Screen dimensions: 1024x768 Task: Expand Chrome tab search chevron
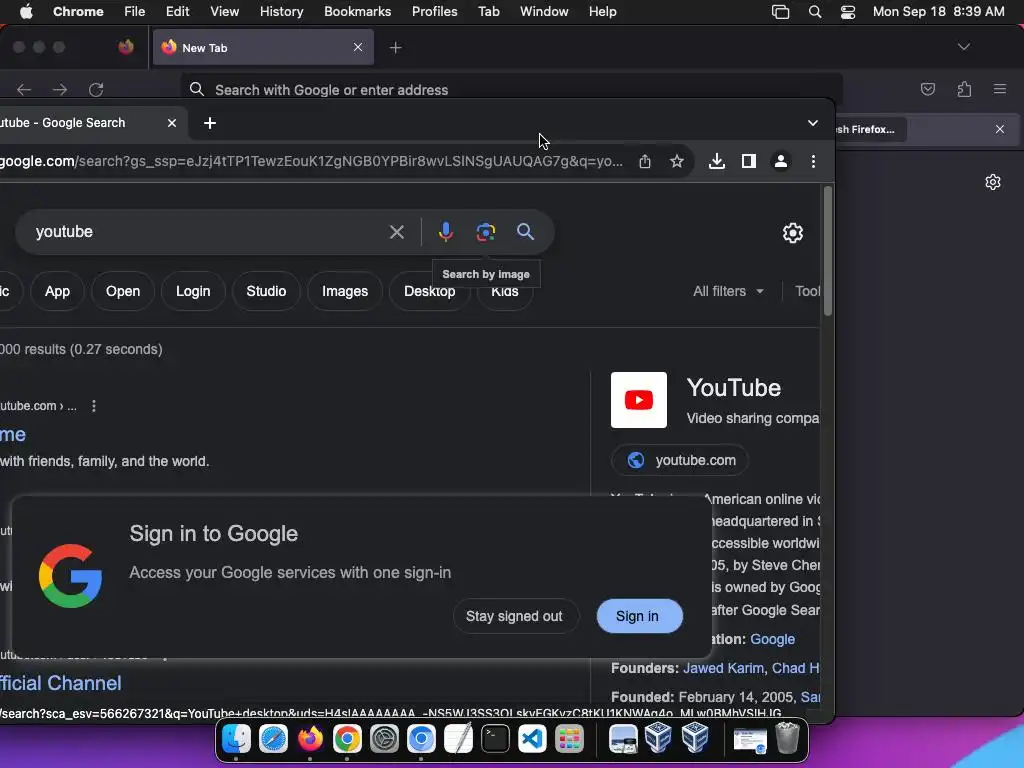click(x=812, y=123)
